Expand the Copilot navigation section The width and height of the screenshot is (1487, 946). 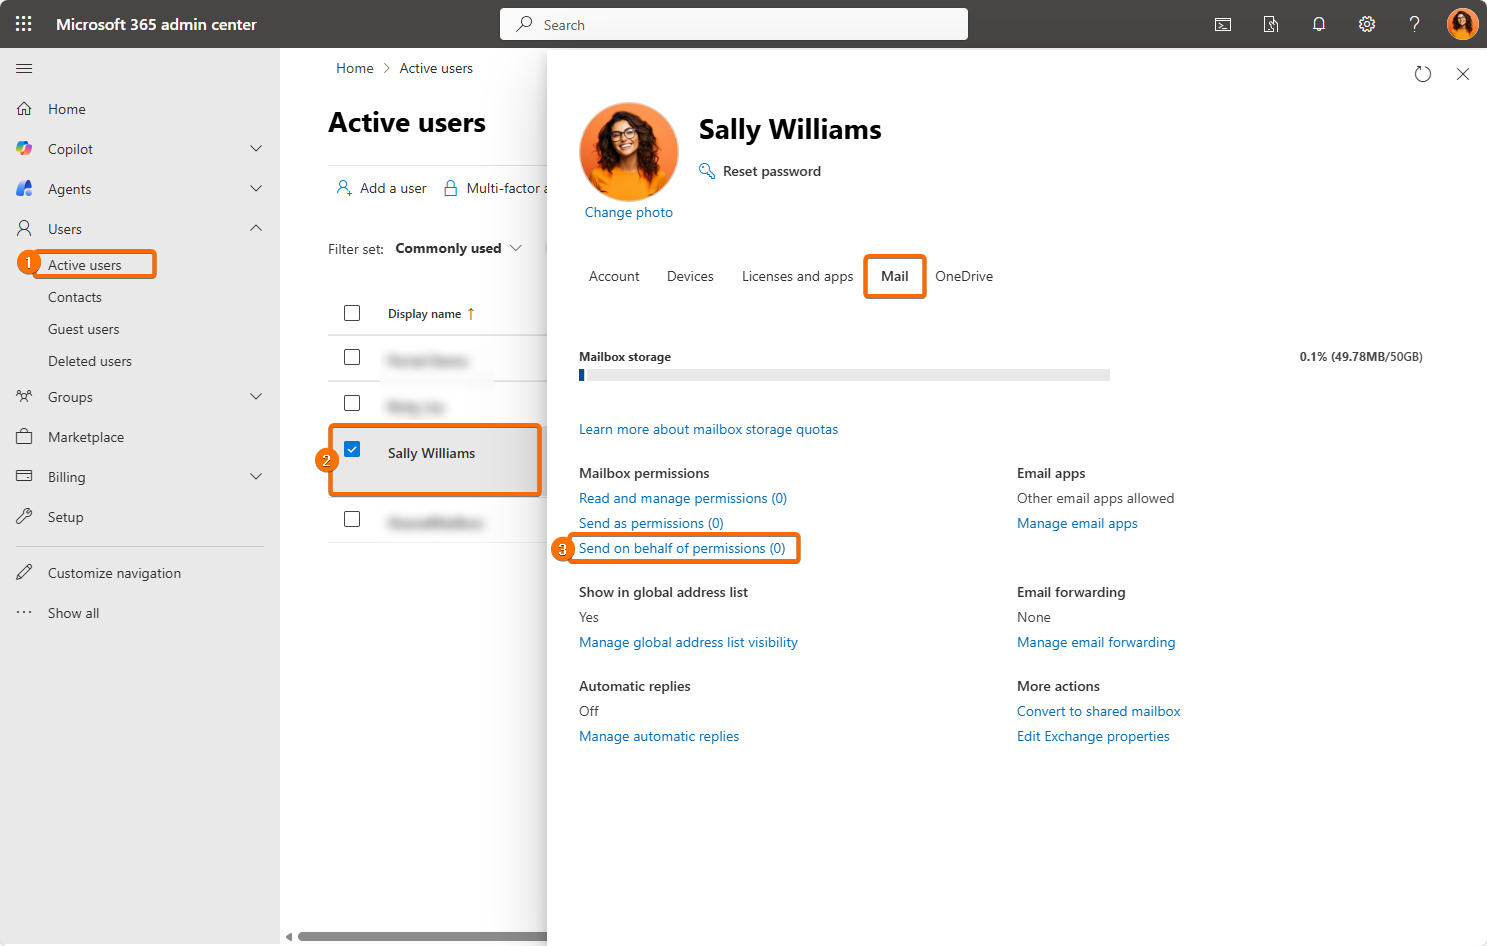click(x=256, y=149)
